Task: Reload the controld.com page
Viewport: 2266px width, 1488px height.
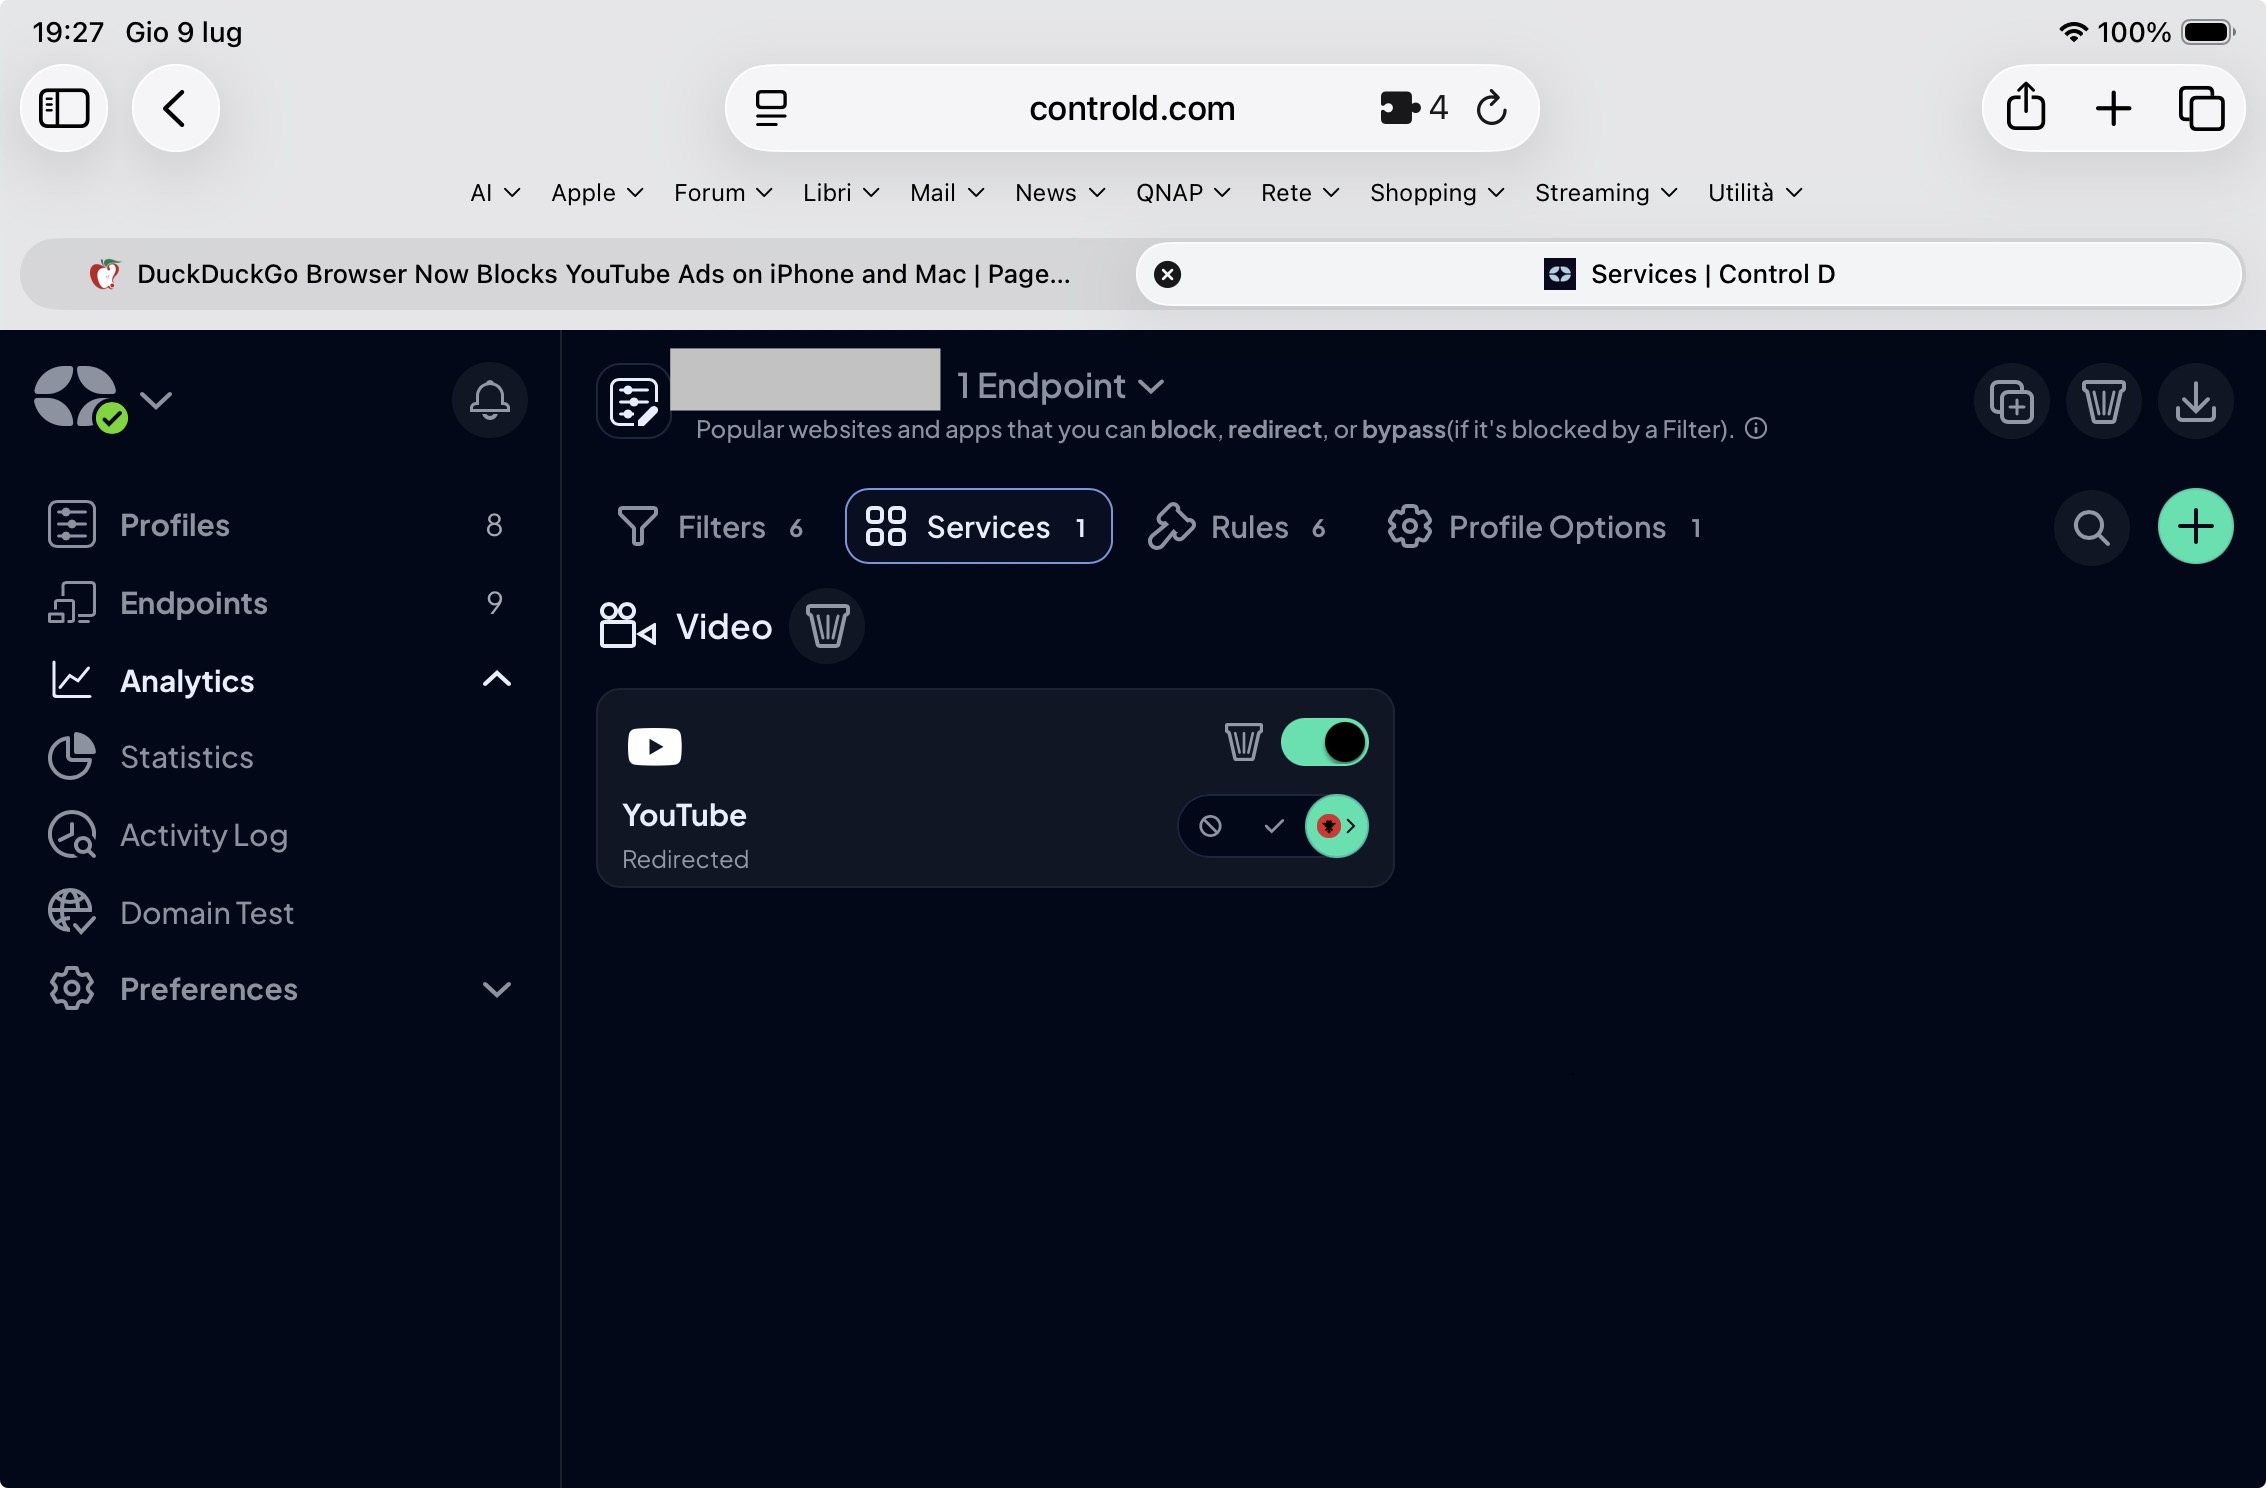Action: click(1491, 108)
